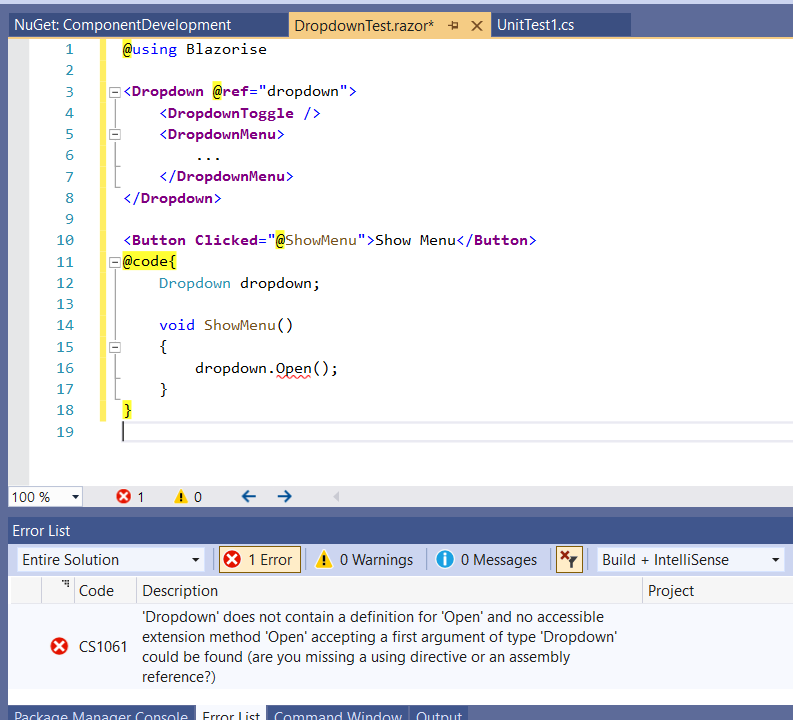Click line number 12 in the gutter

click(65, 283)
